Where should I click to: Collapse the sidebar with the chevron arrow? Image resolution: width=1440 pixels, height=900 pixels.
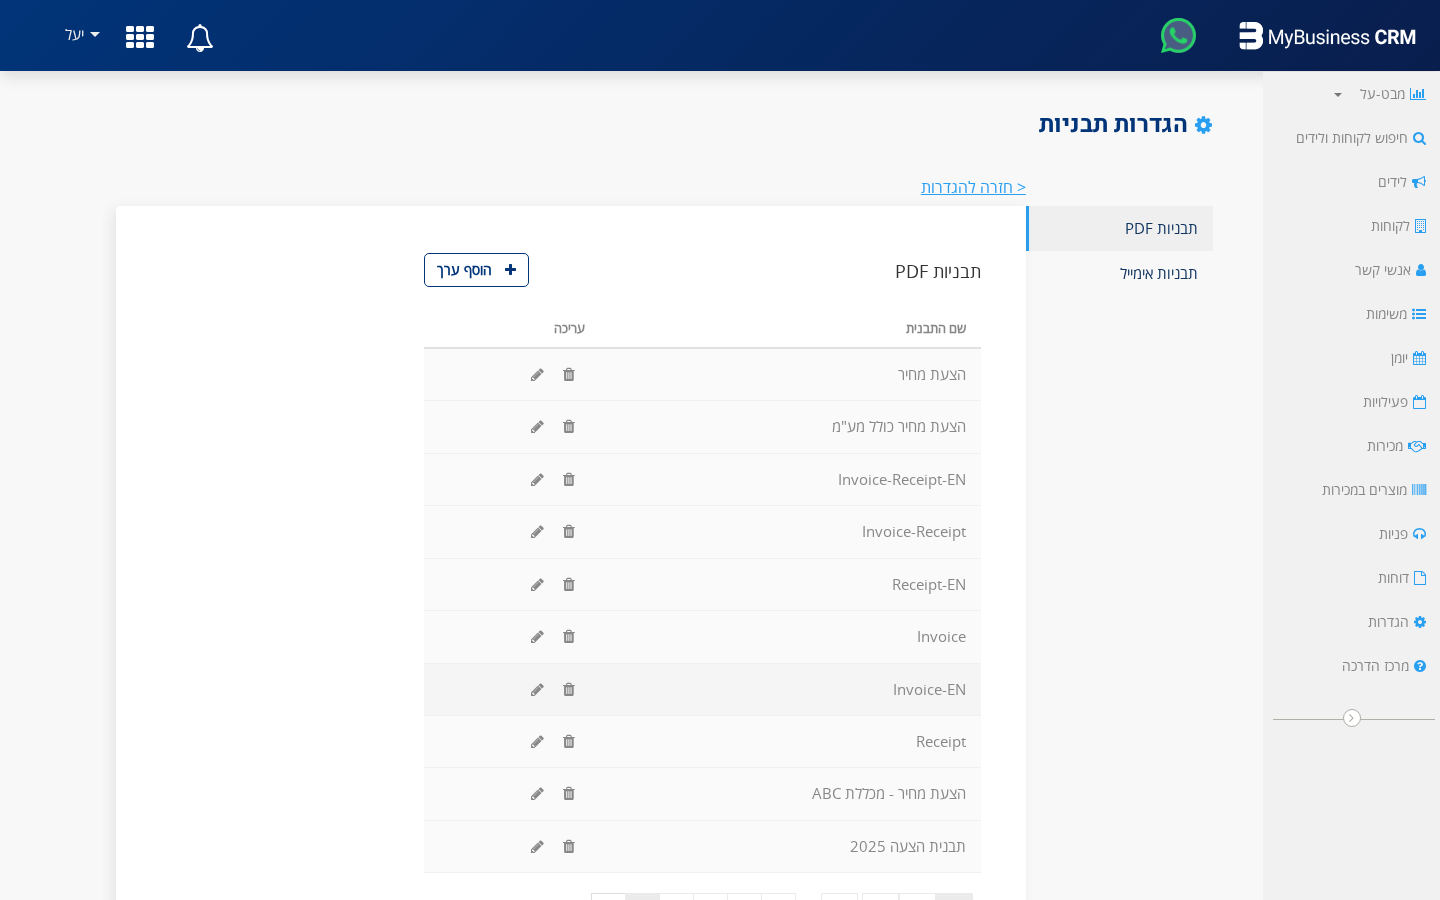pyautogui.click(x=1353, y=718)
